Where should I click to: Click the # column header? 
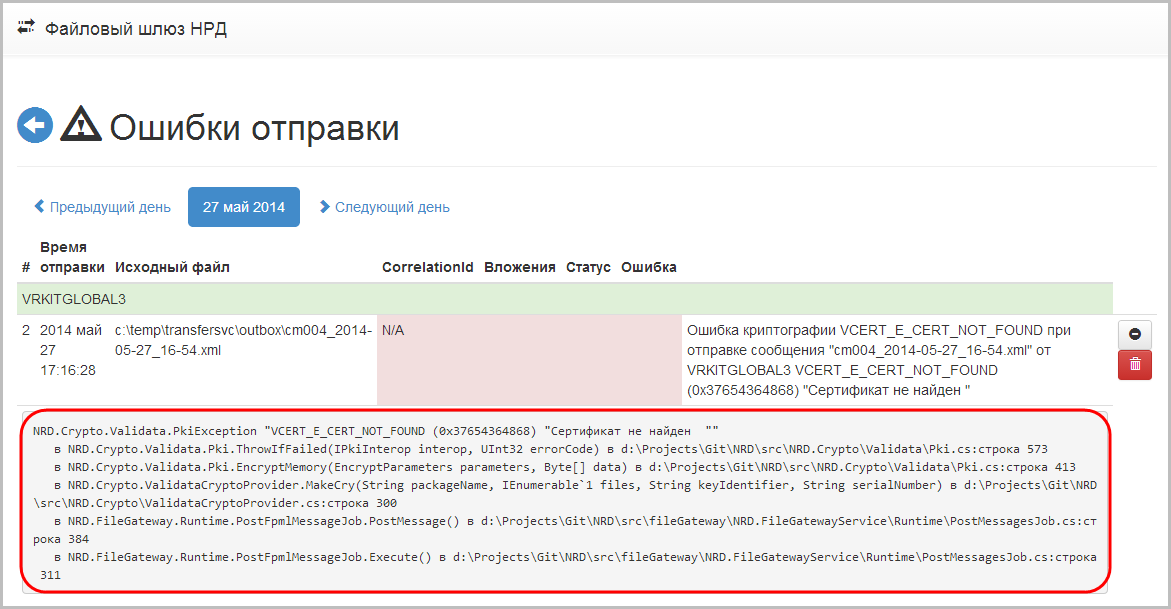click(26, 268)
